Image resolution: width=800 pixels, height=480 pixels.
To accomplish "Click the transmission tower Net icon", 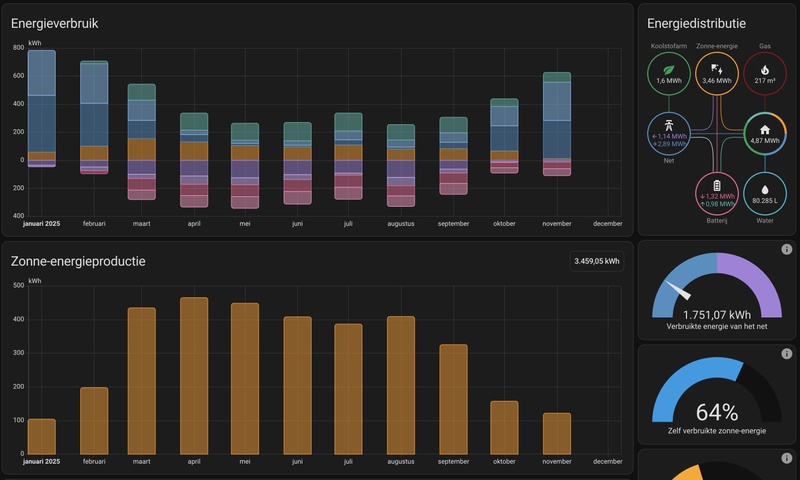I will point(668,125).
